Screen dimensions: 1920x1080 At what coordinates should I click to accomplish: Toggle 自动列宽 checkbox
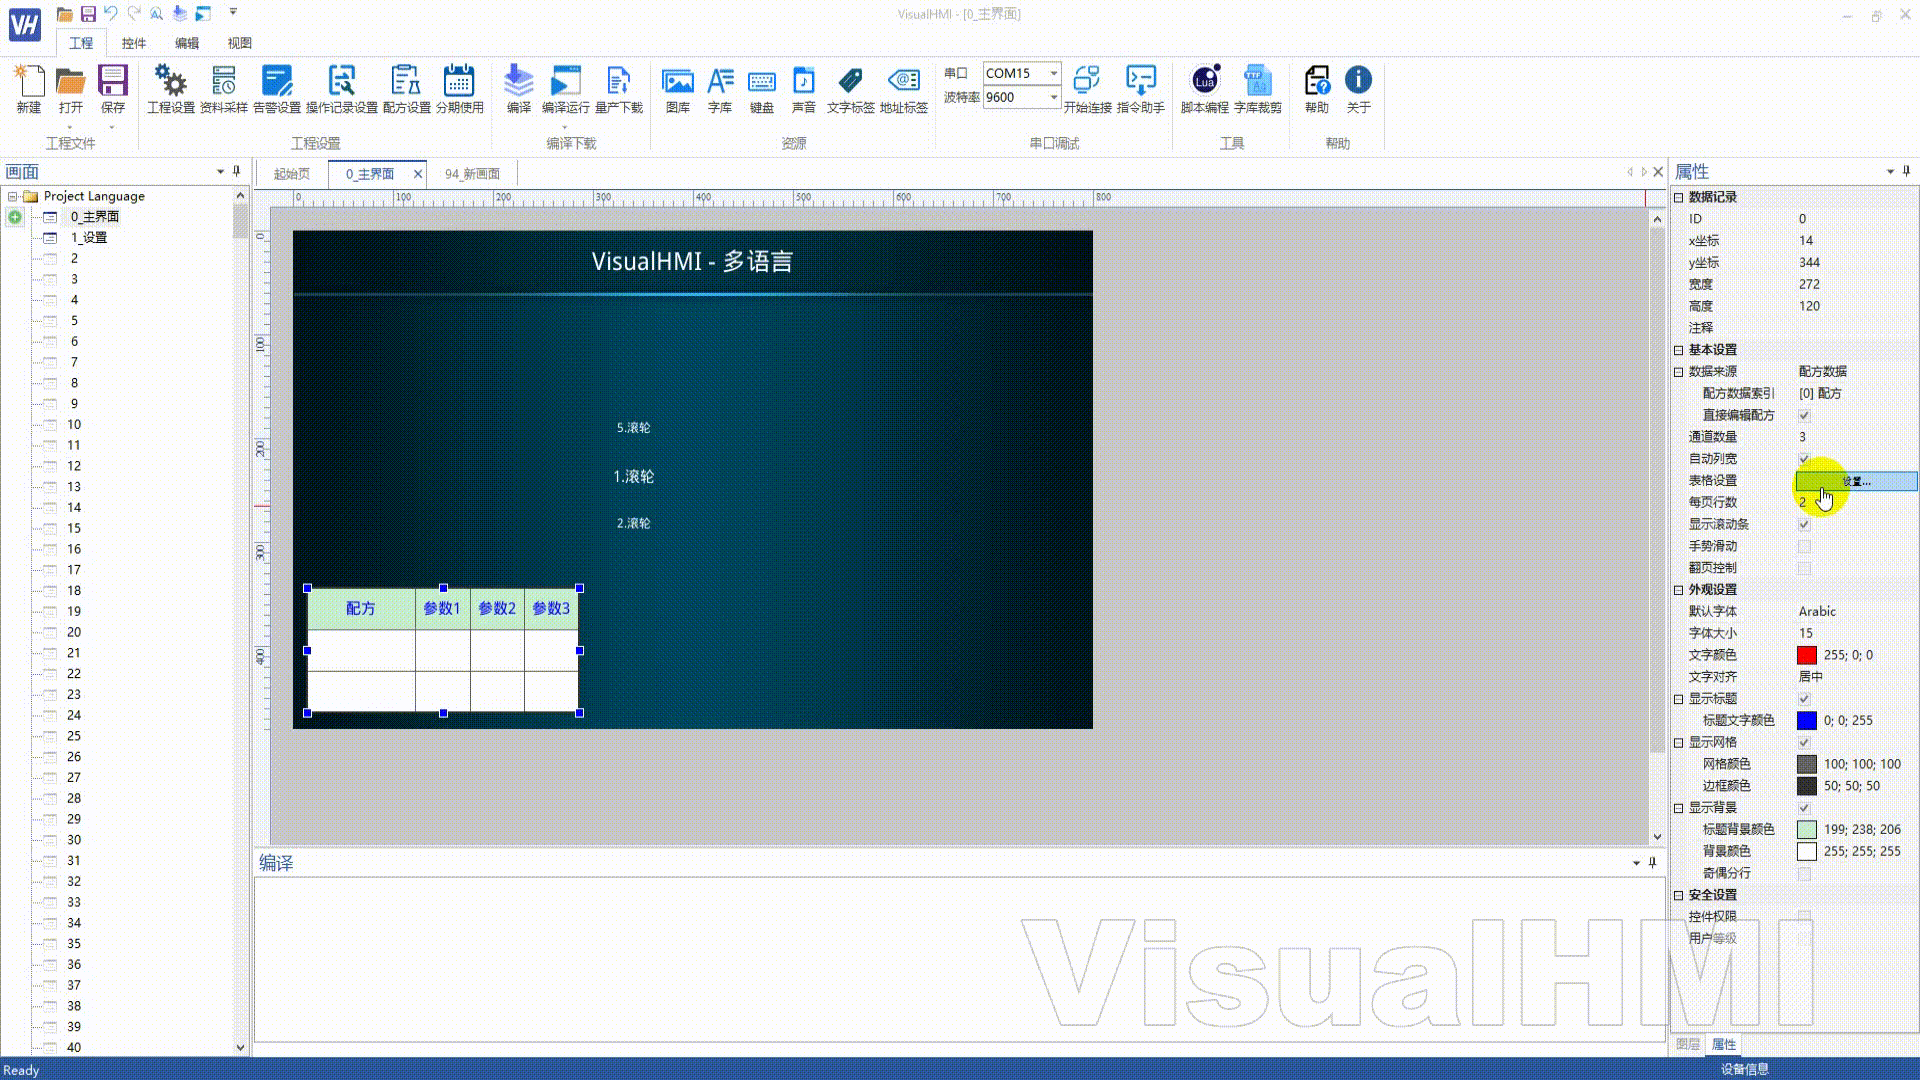[x=1804, y=458]
